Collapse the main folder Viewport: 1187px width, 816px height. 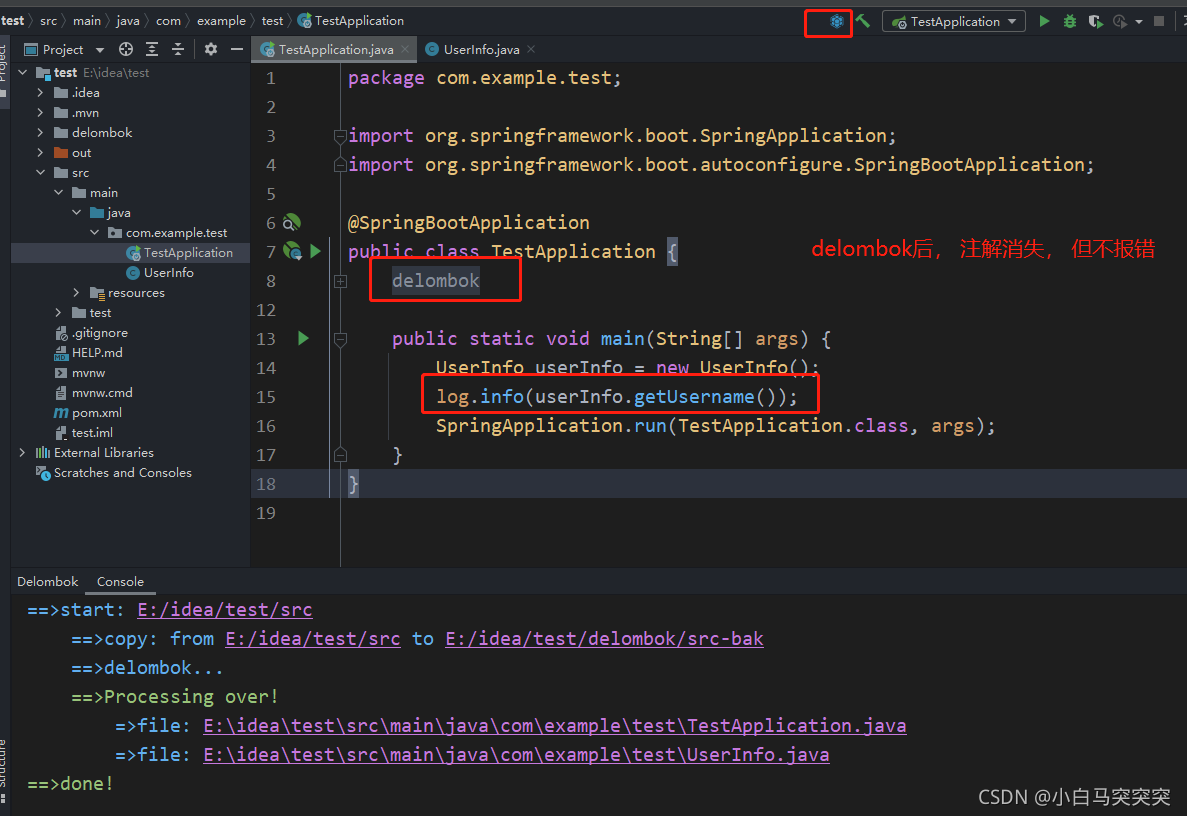58,193
